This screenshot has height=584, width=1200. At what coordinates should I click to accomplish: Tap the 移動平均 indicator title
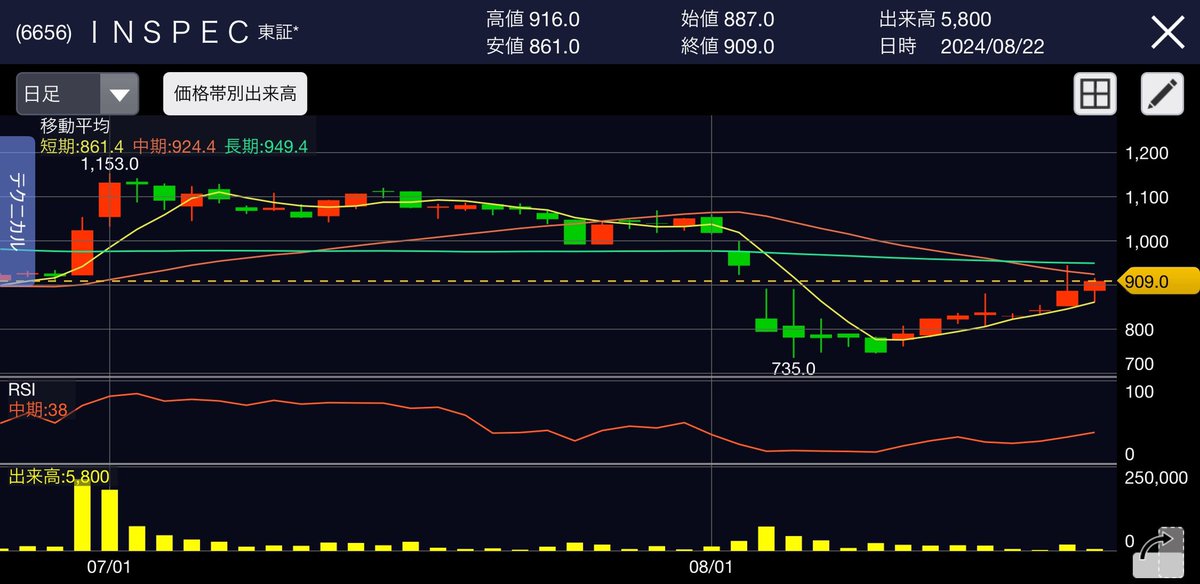coord(75,127)
